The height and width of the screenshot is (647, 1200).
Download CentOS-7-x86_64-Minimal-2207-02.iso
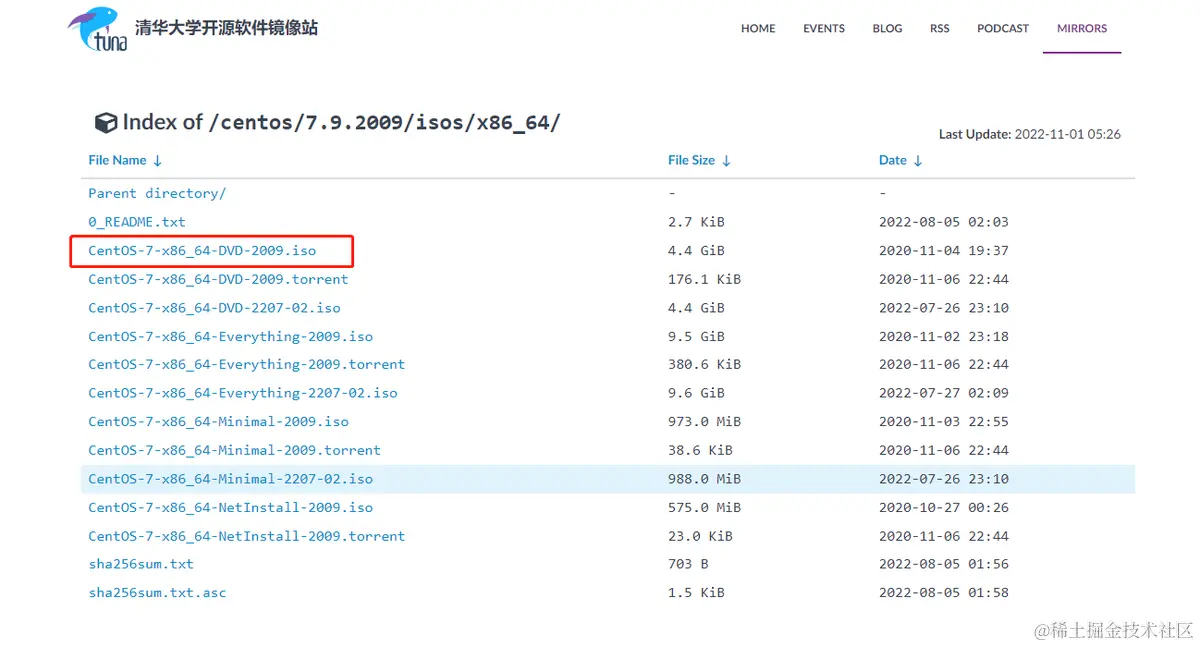tap(230, 479)
